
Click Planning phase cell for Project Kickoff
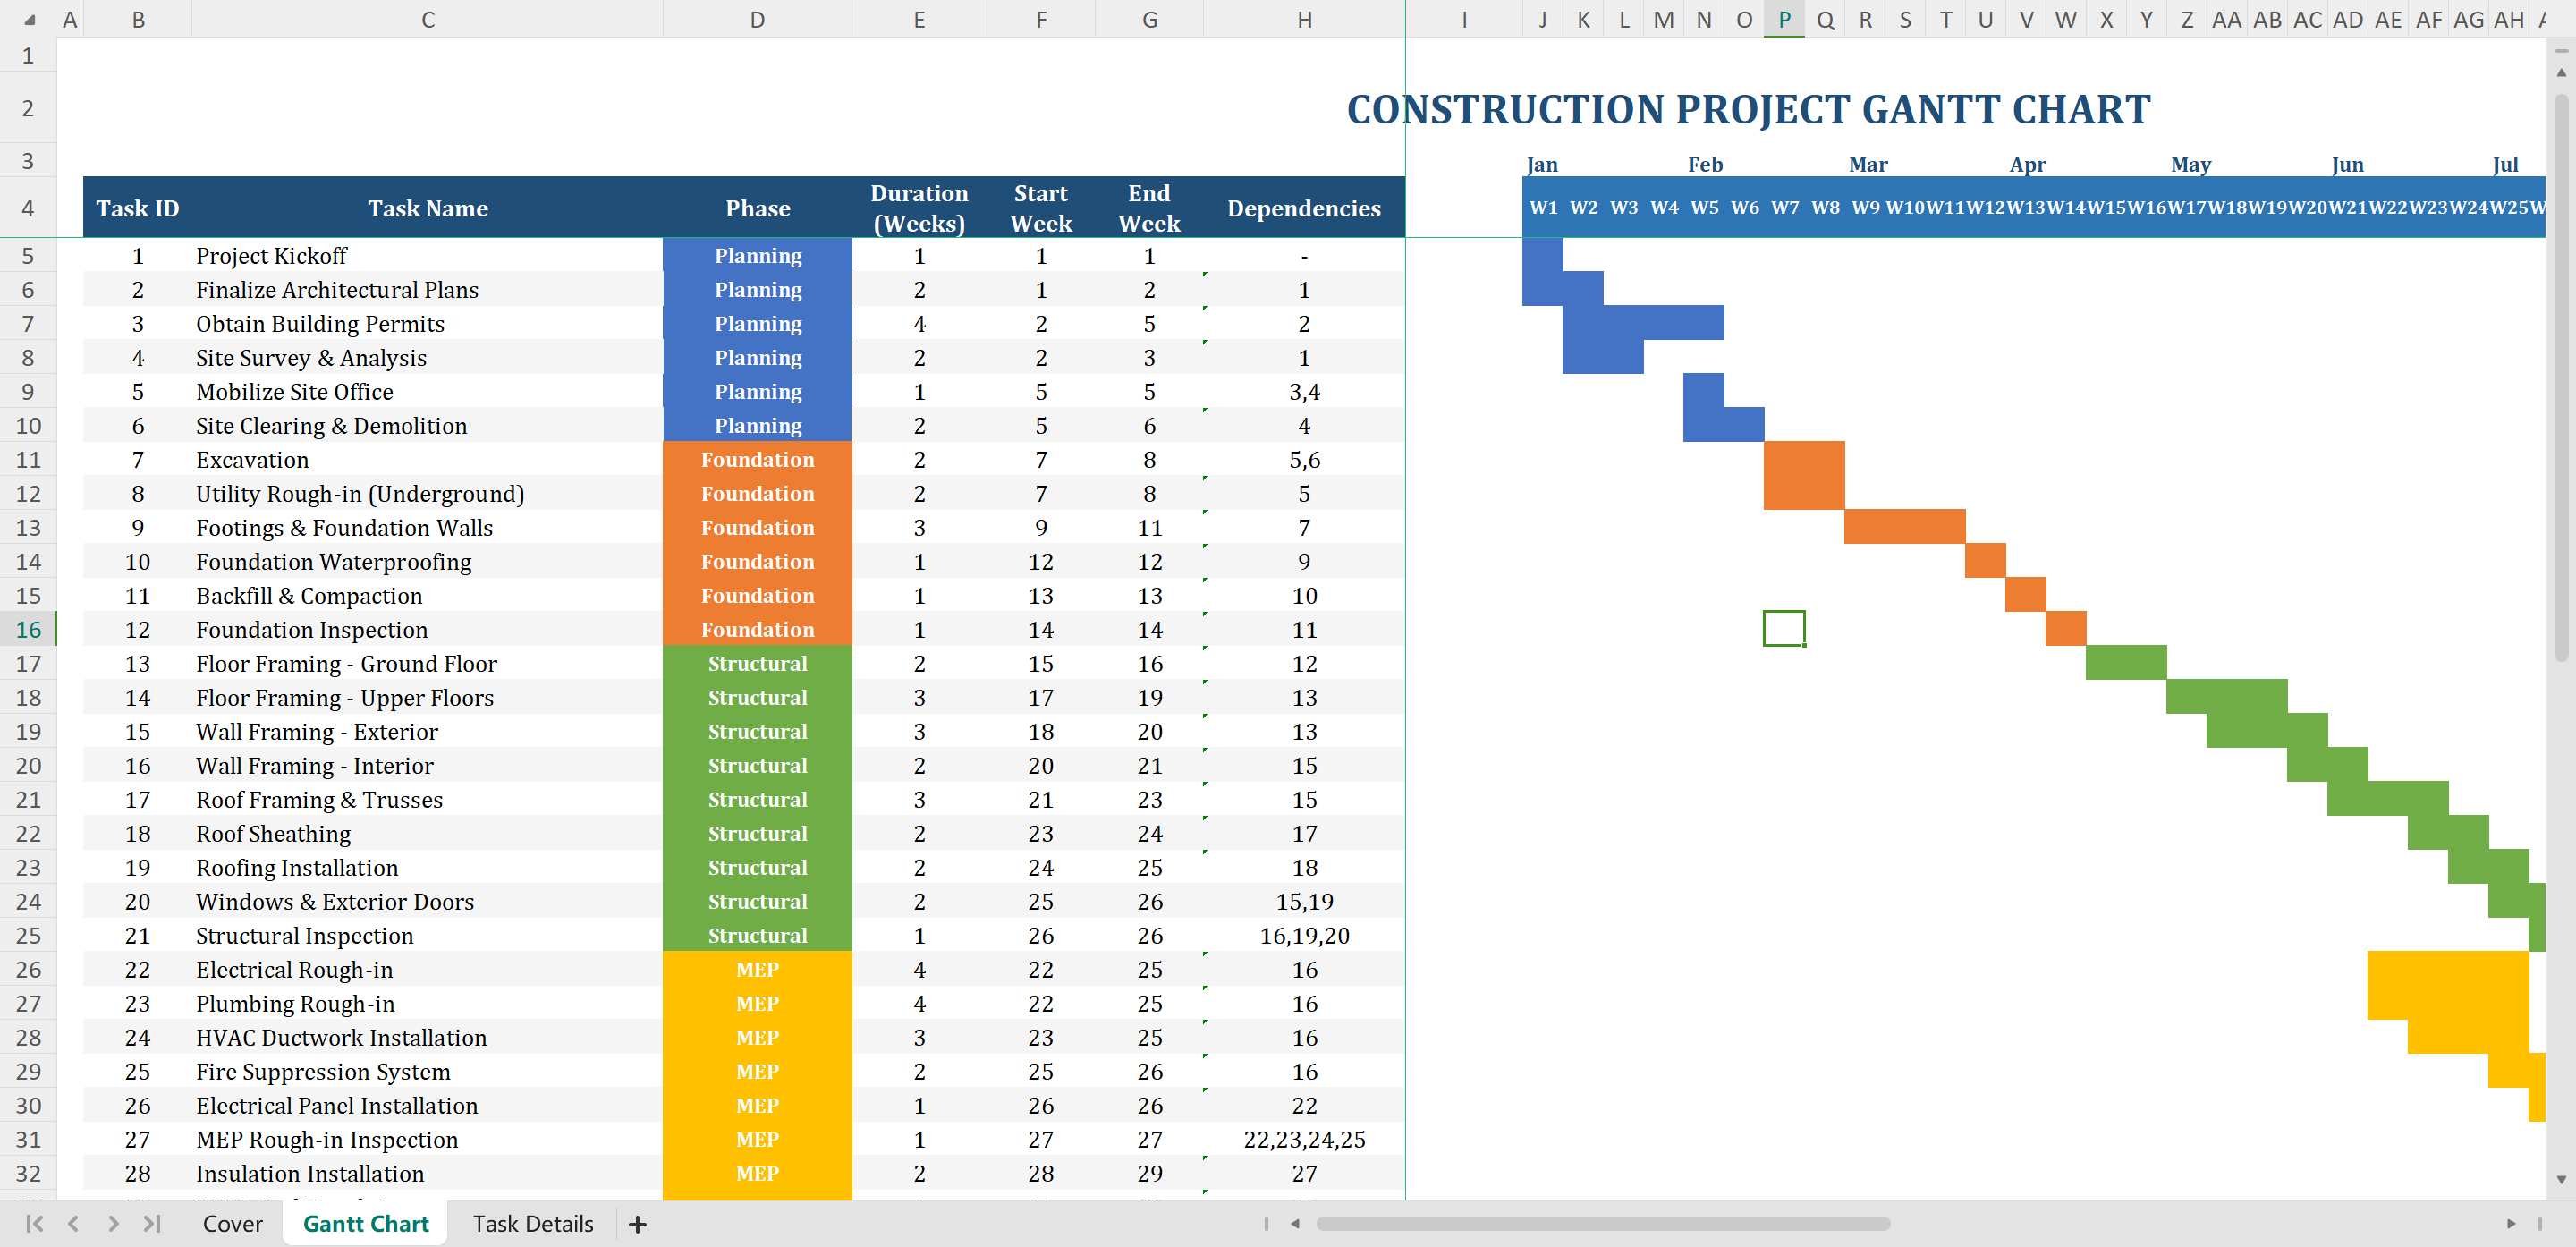tap(757, 255)
